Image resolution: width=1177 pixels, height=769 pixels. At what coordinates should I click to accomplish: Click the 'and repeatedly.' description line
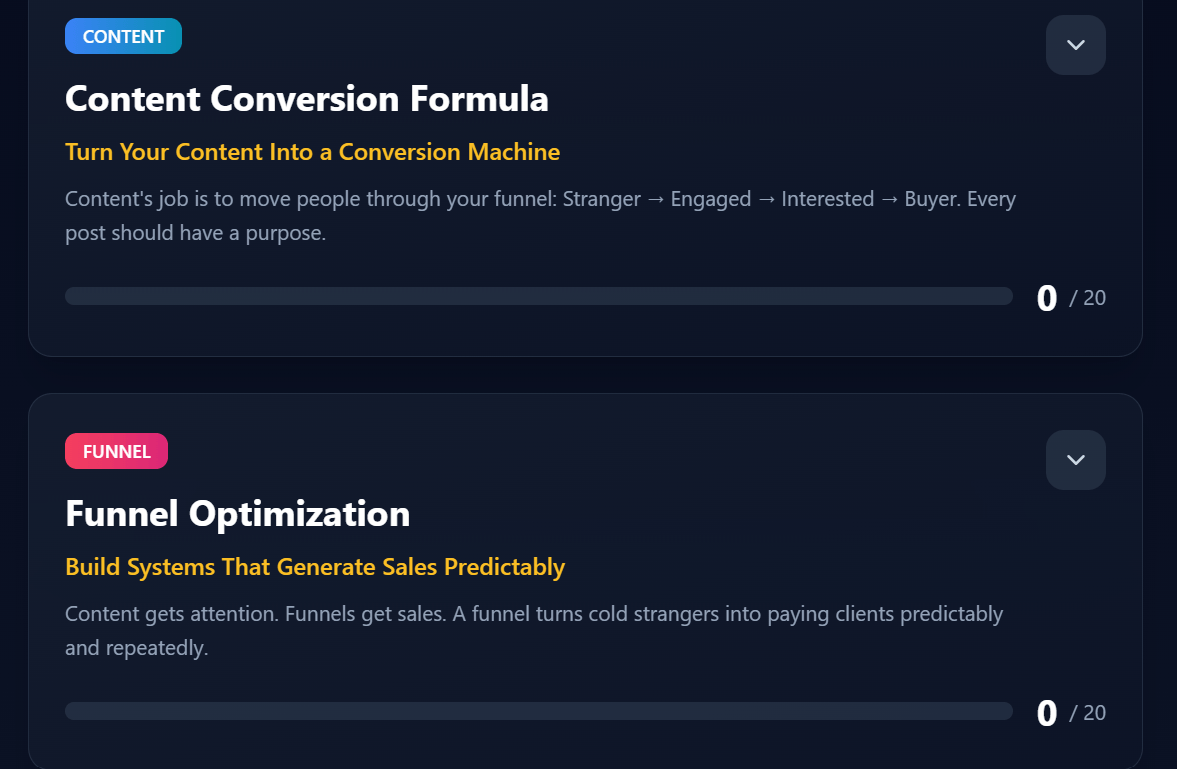136,648
